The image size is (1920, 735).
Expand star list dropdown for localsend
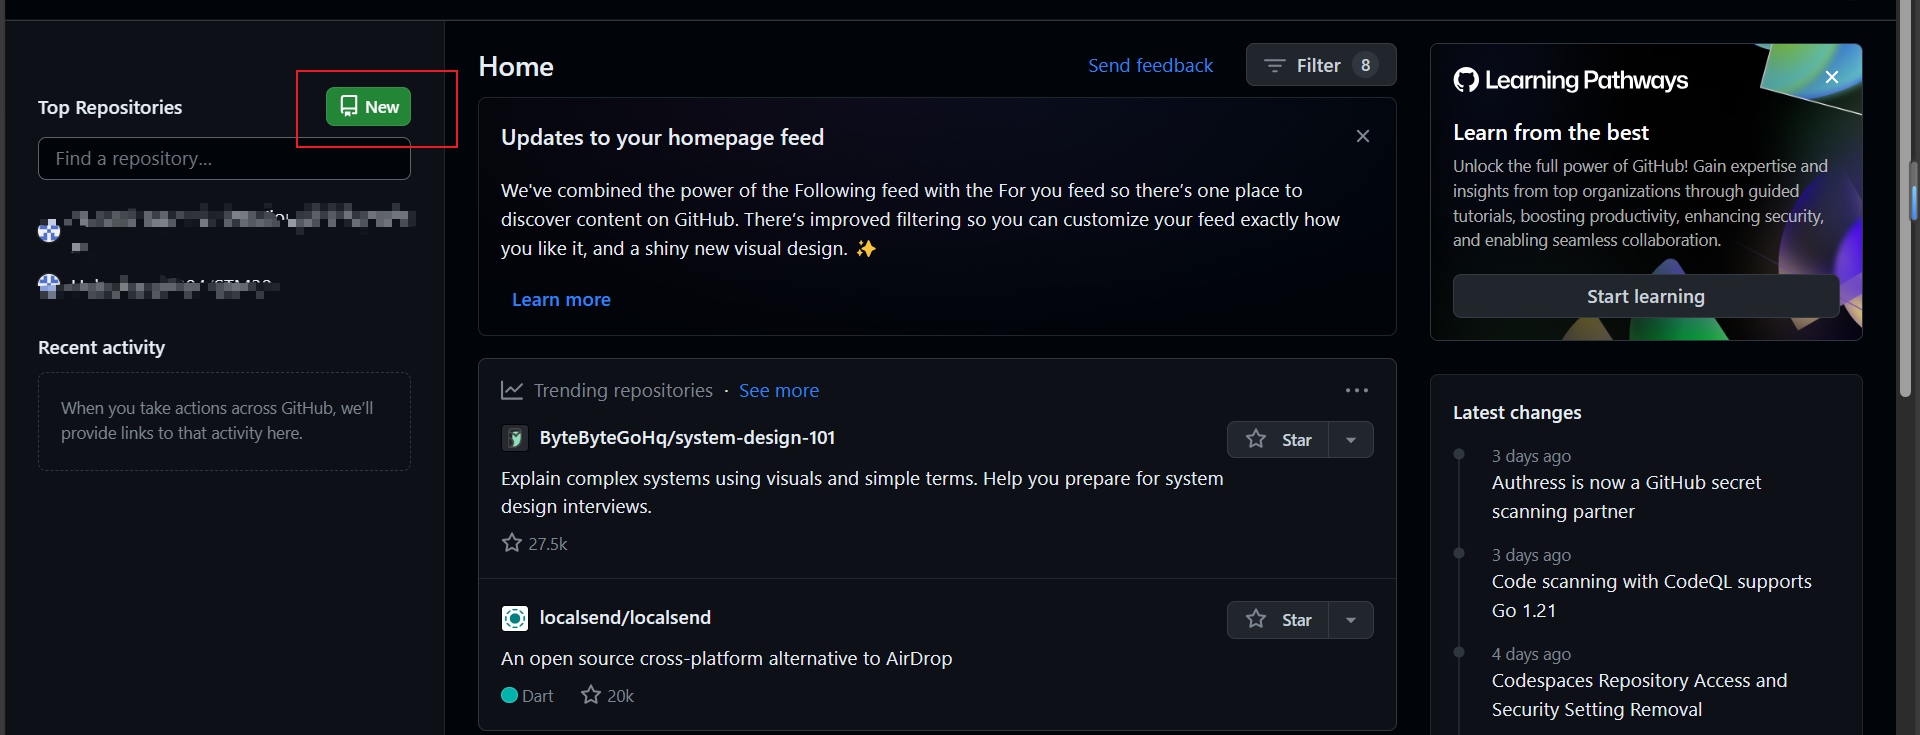point(1351,620)
